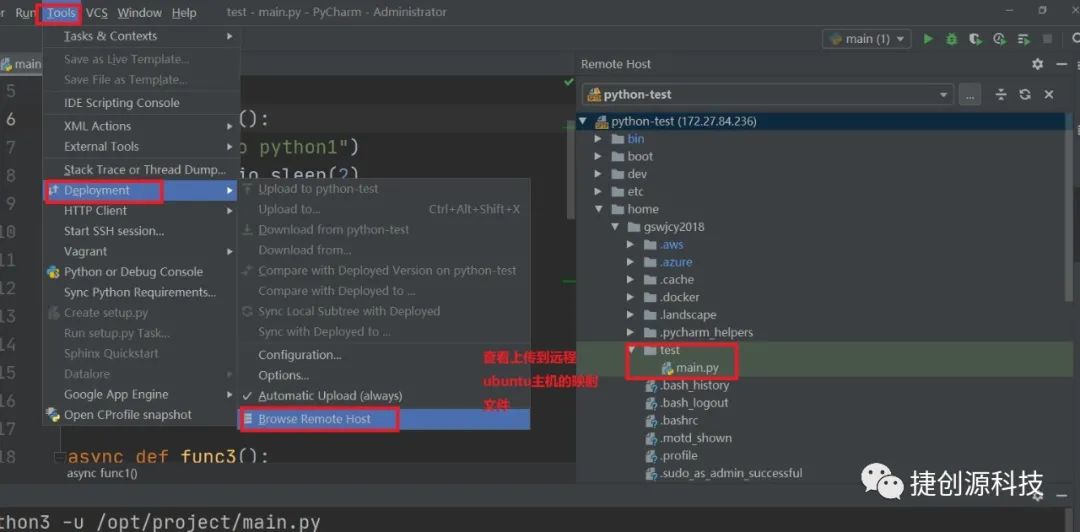Collapse all nodes in the Remote Host tree
Image resolution: width=1080 pixels, height=532 pixels.
click(x=1001, y=94)
